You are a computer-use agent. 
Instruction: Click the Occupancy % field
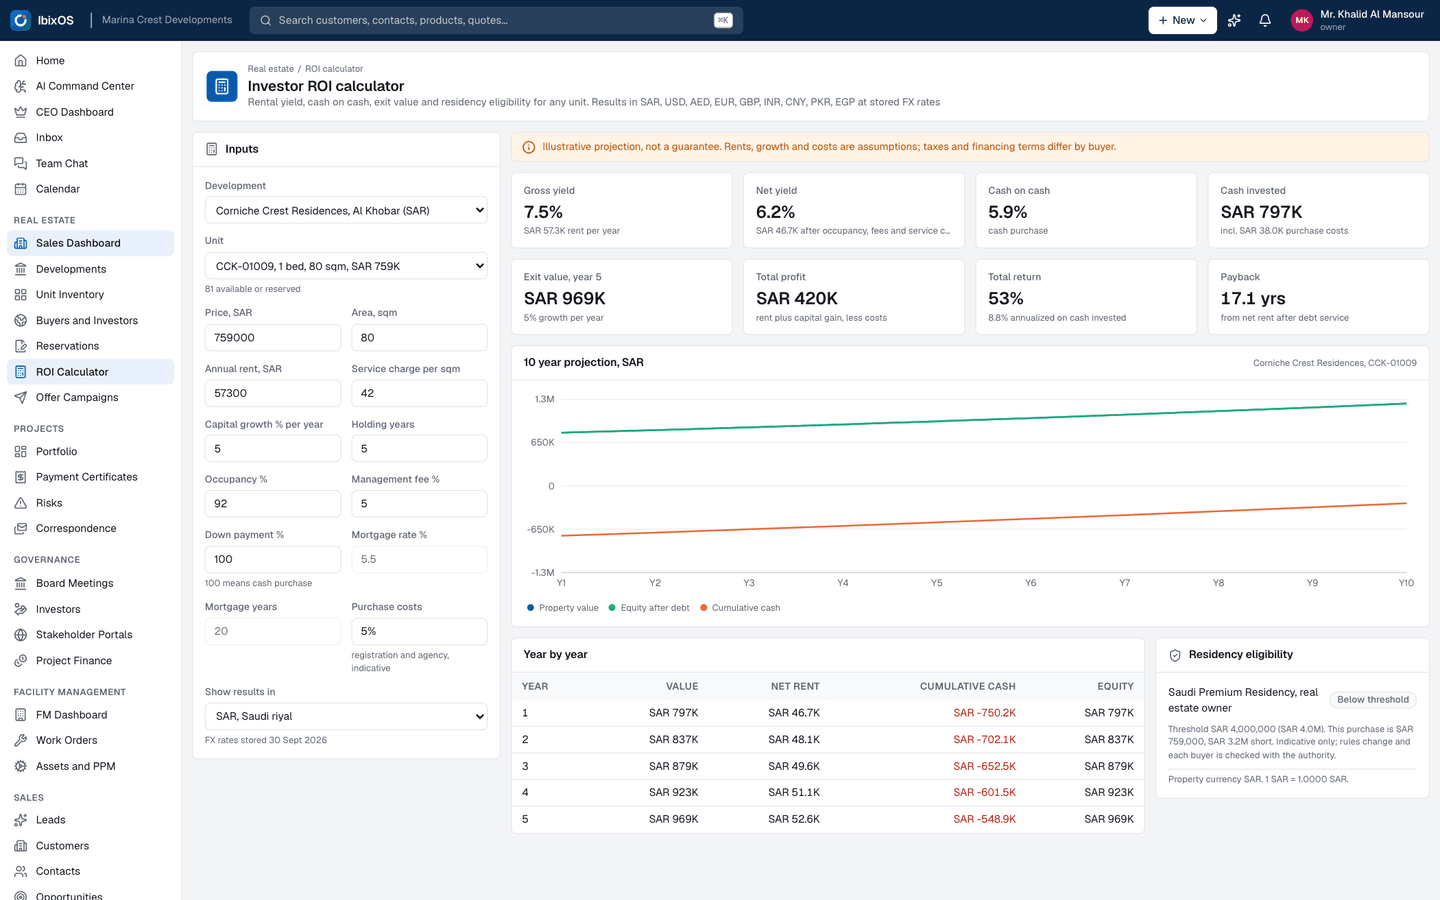point(273,504)
